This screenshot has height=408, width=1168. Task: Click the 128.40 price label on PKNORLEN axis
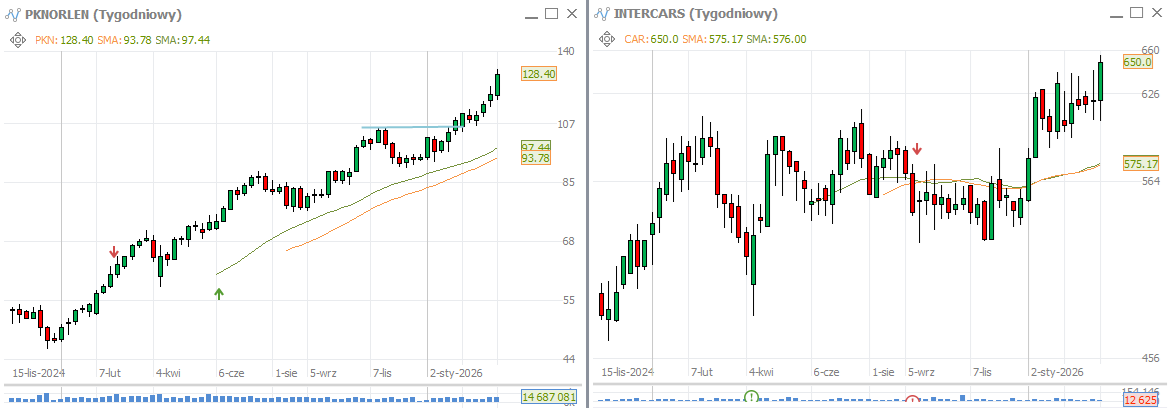point(539,74)
